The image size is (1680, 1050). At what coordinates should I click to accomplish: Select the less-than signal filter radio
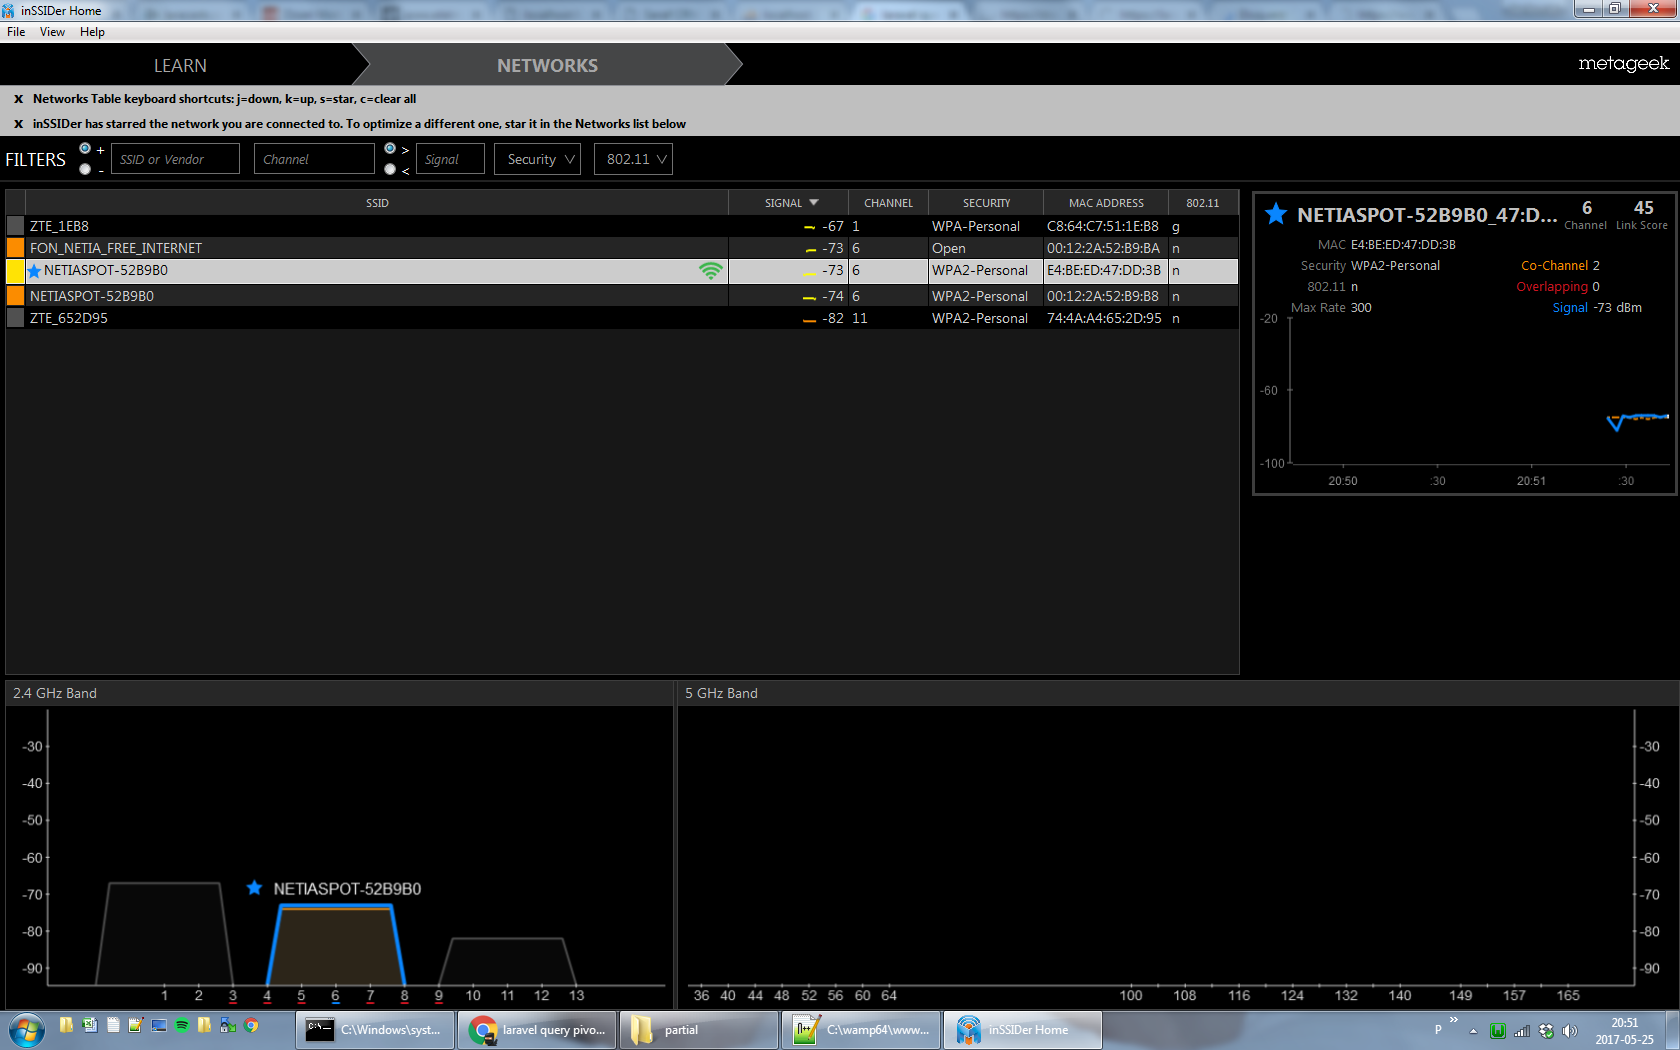point(390,169)
